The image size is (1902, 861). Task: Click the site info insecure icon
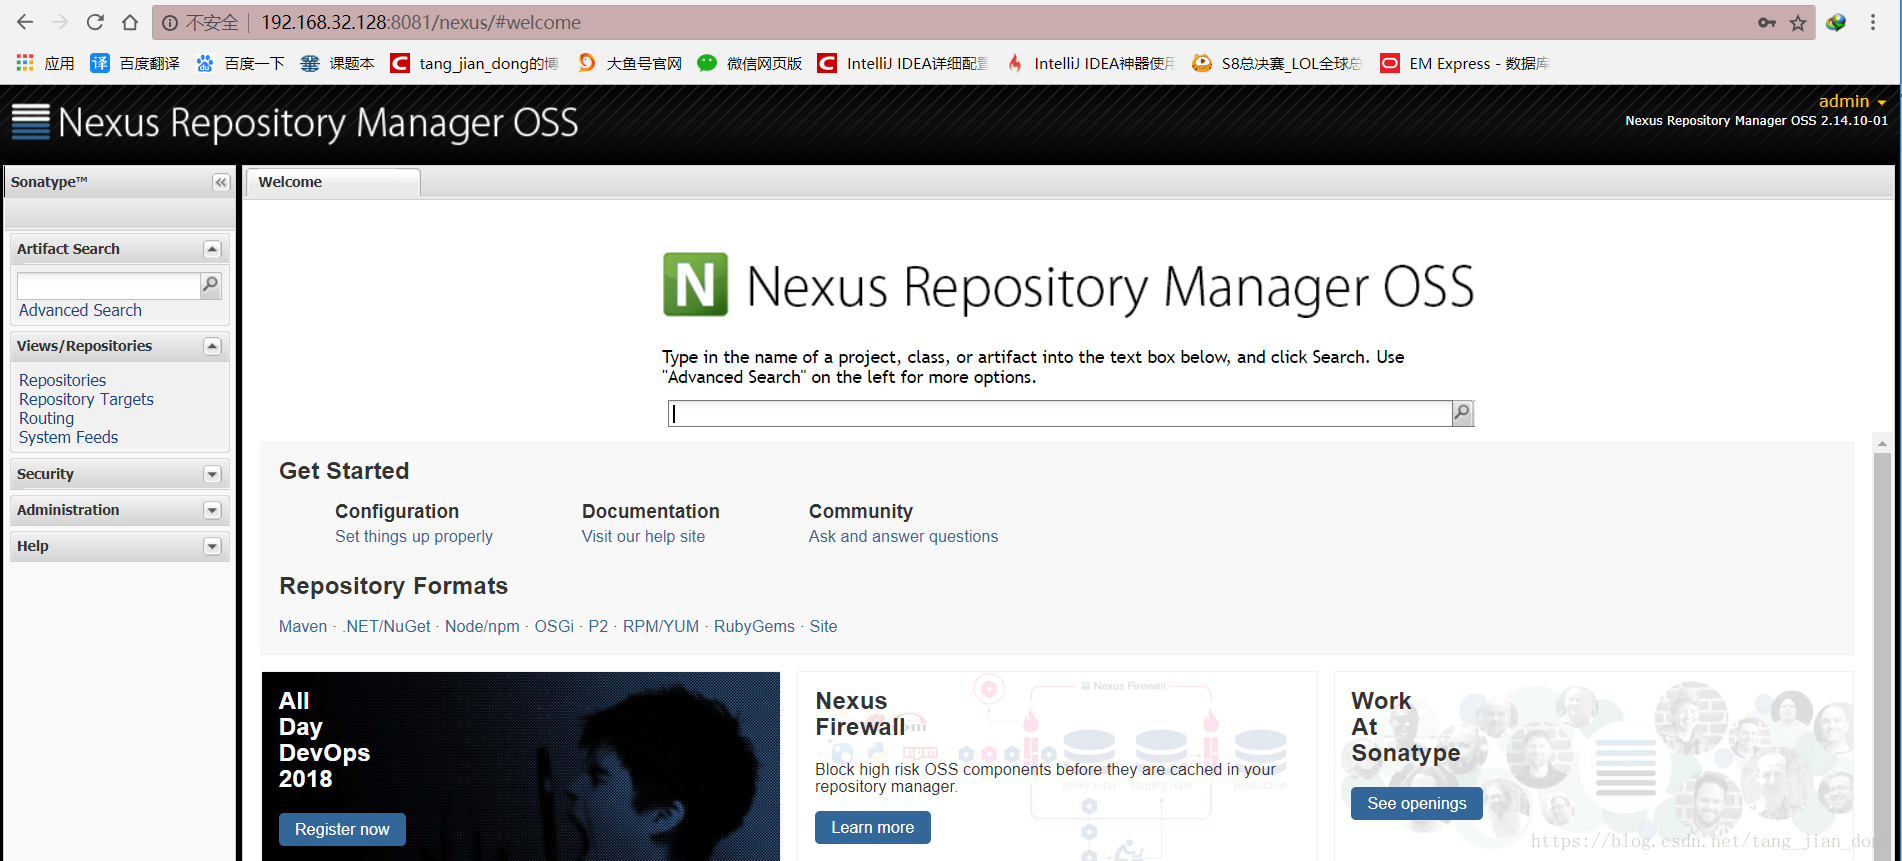coord(171,22)
